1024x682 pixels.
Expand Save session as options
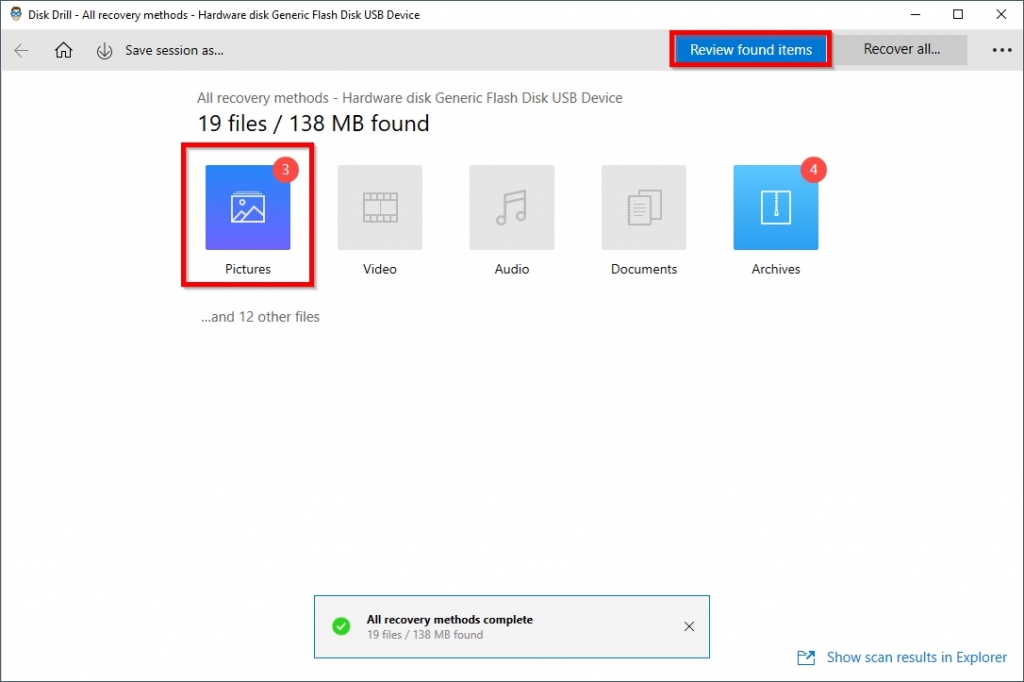(x=175, y=50)
